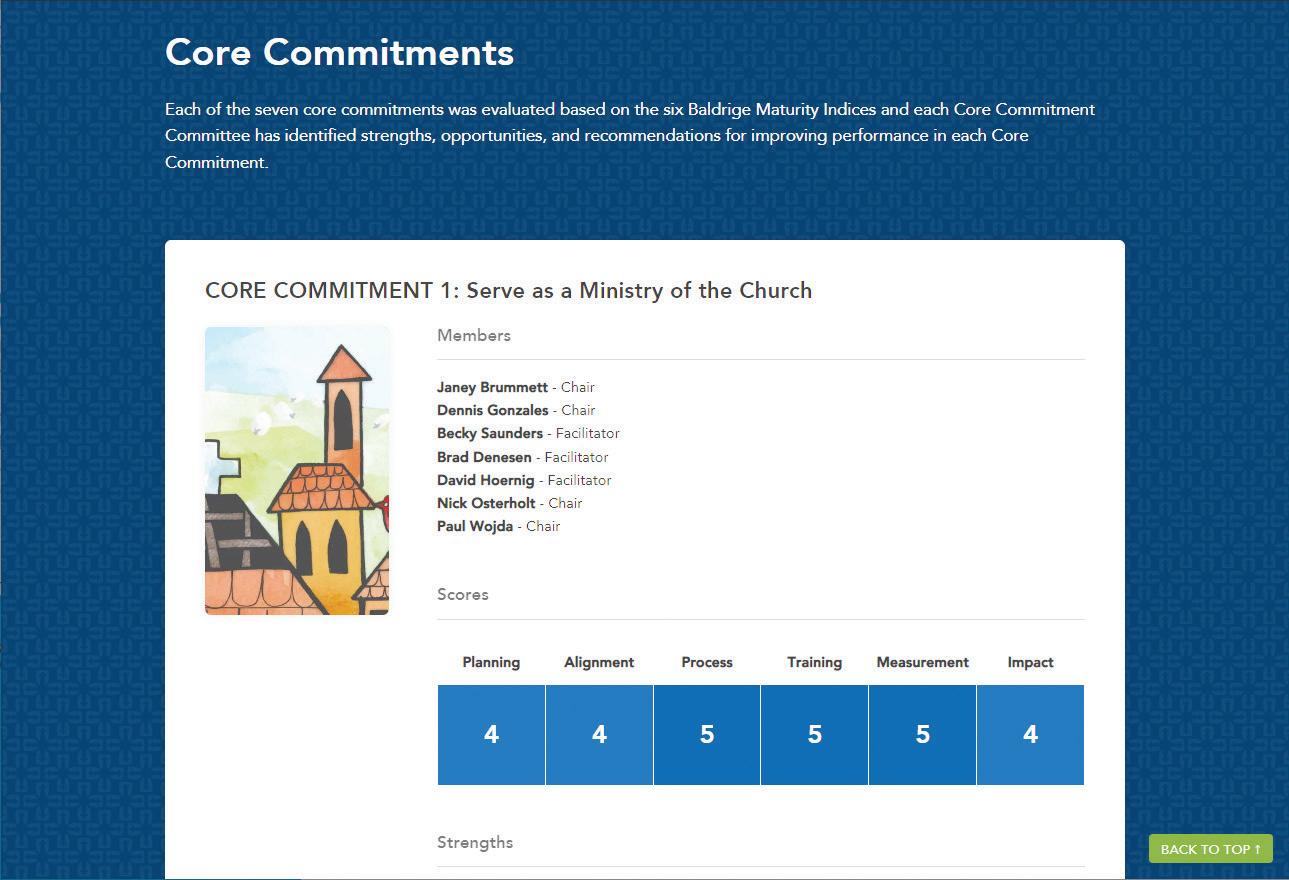Click the Process score tile showing 5
The image size is (1289, 880).
click(x=707, y=735)
